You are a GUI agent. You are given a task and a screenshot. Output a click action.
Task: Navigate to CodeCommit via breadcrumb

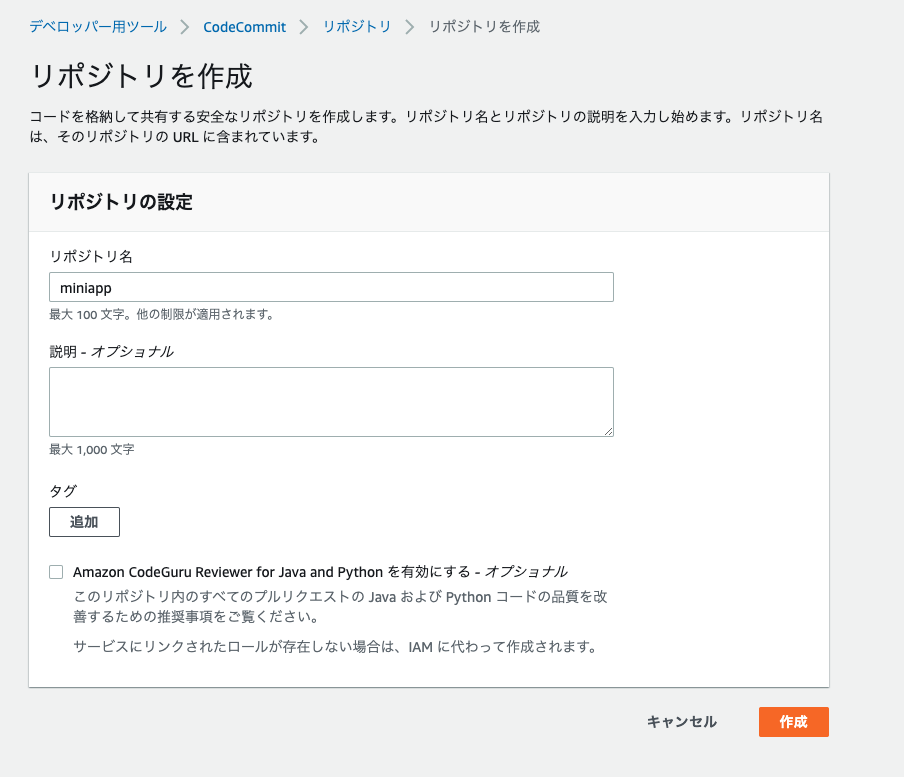[244, 28]
